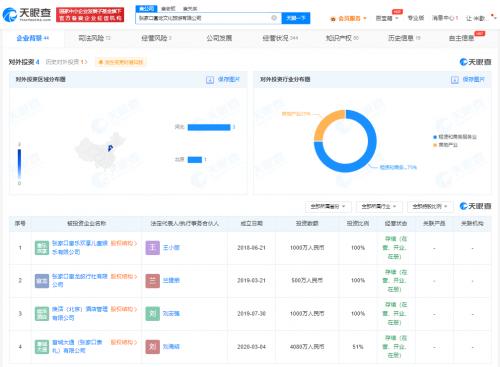Select the 查老板 search tab

[168, 8]
